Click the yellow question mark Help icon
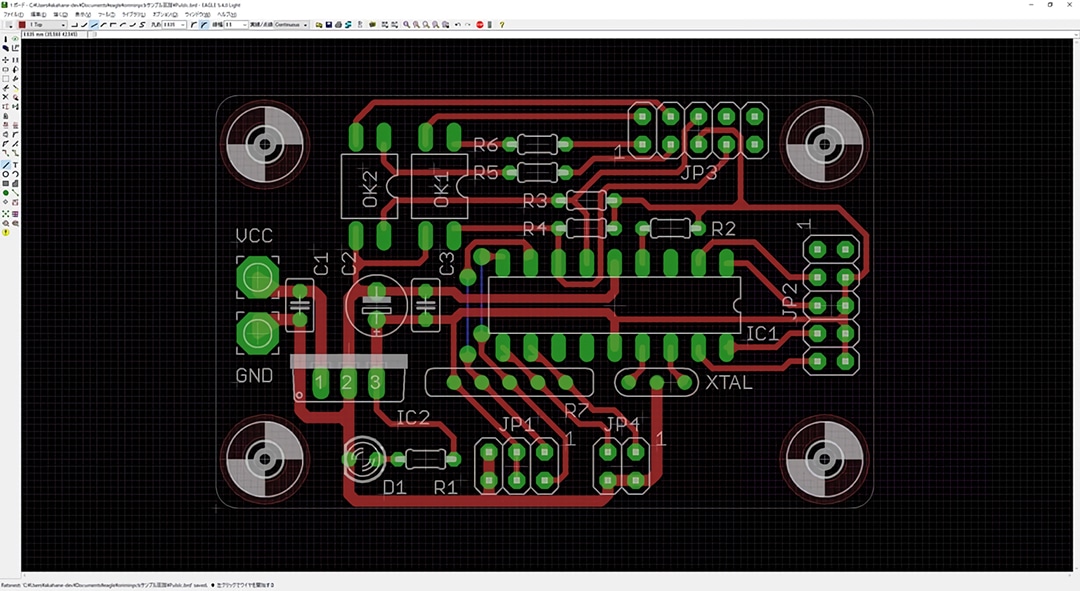Image resolution: width=1080 pixels, height=591 pixels. coord(501,24)
